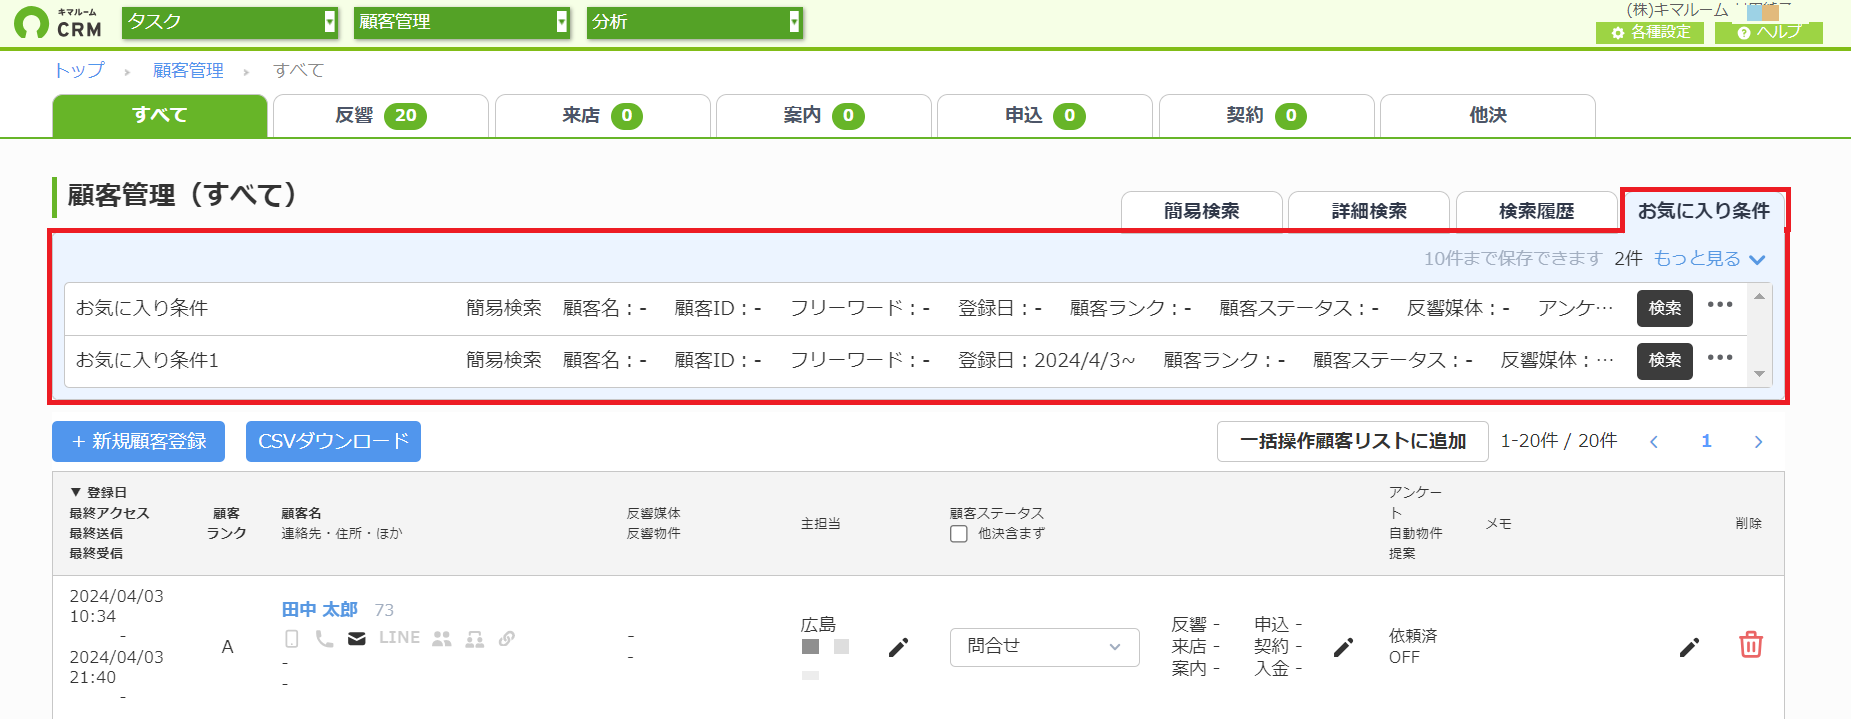Open more options for お気に入り条件 row
Viewport: 1851px width, 719px height.
(1720, 305)
